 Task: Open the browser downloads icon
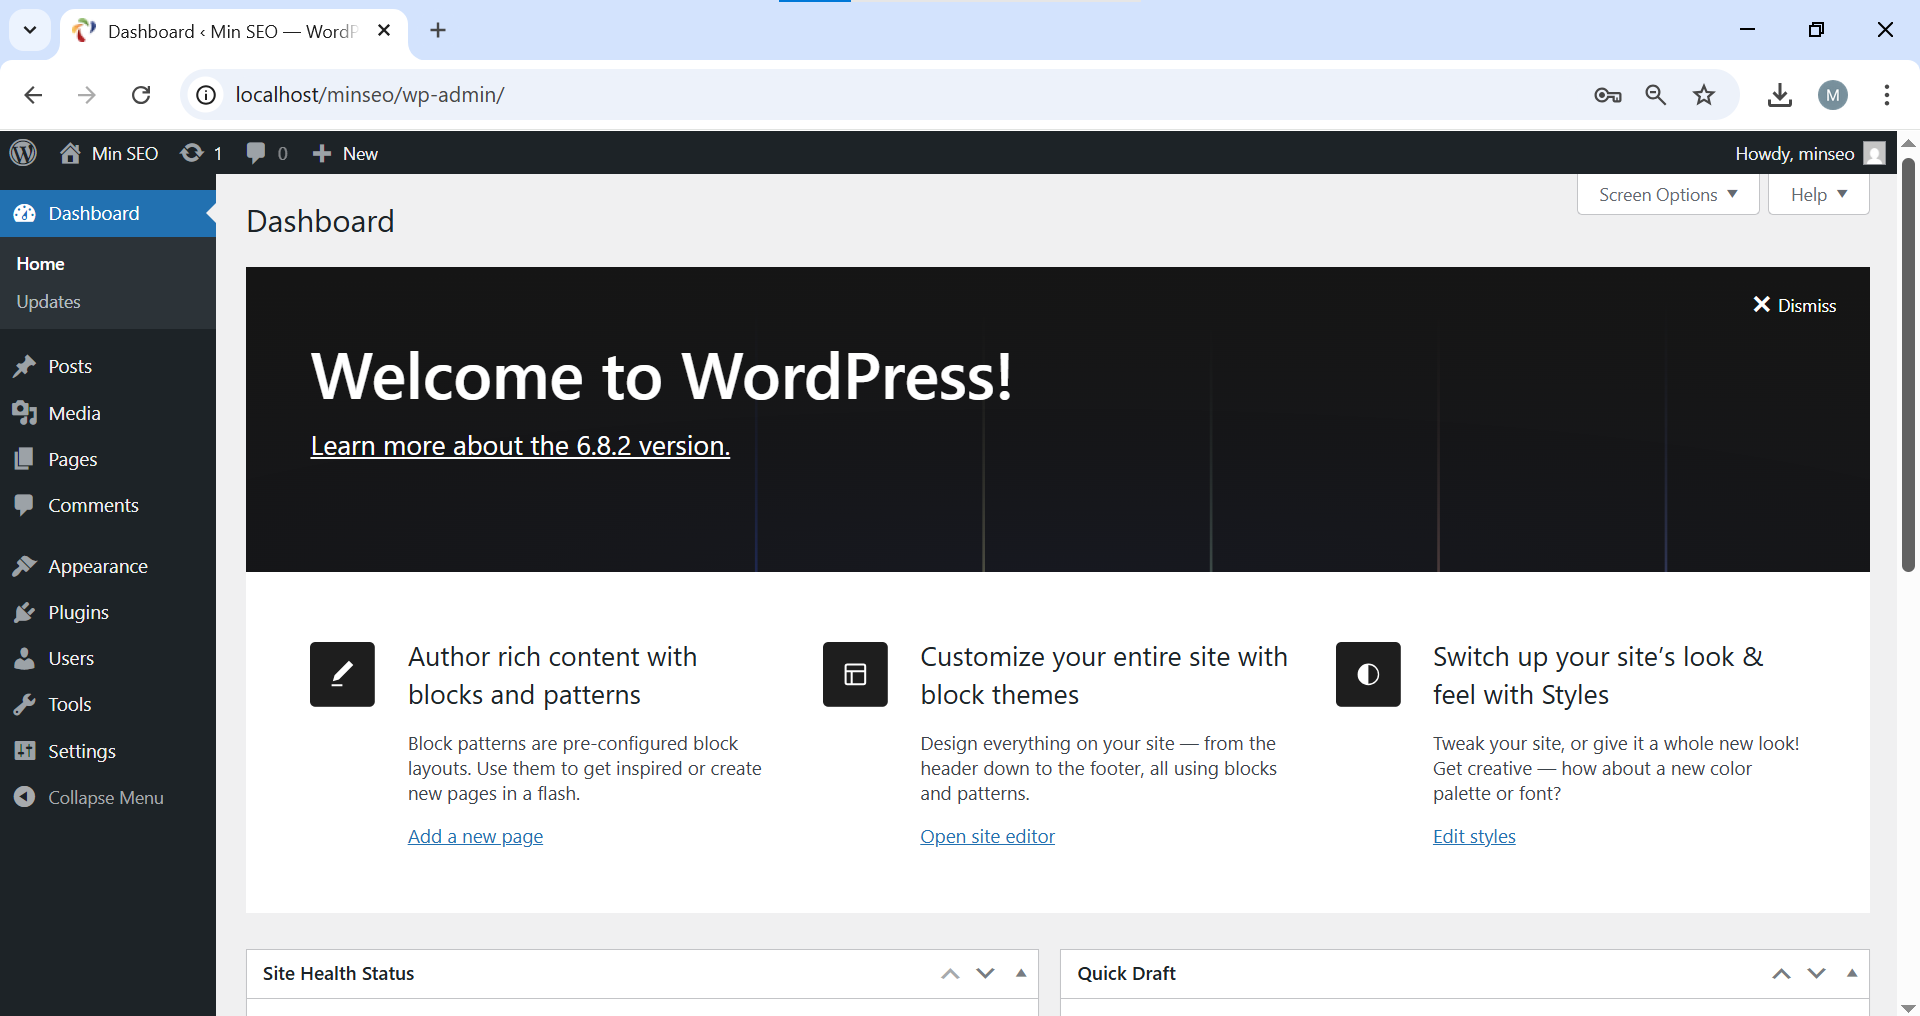click(1780, 95)
